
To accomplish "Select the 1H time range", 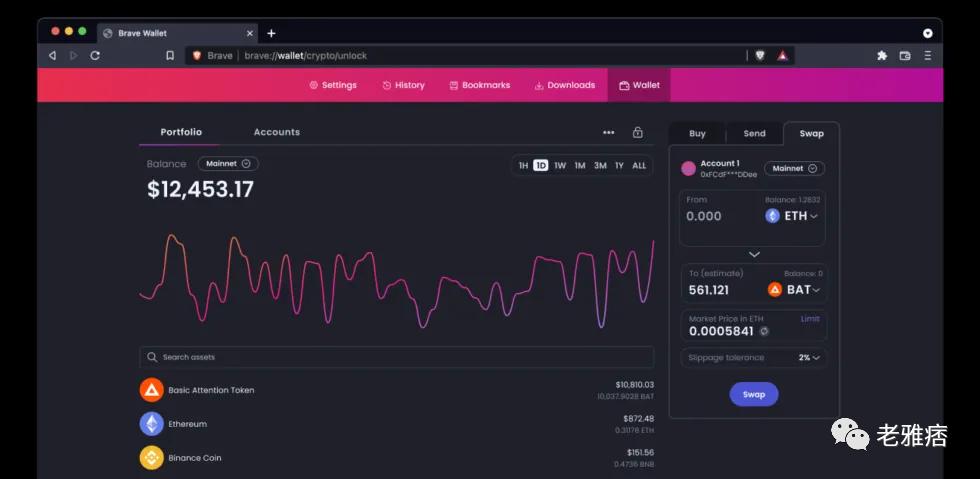I will click(x=523, y=166).
